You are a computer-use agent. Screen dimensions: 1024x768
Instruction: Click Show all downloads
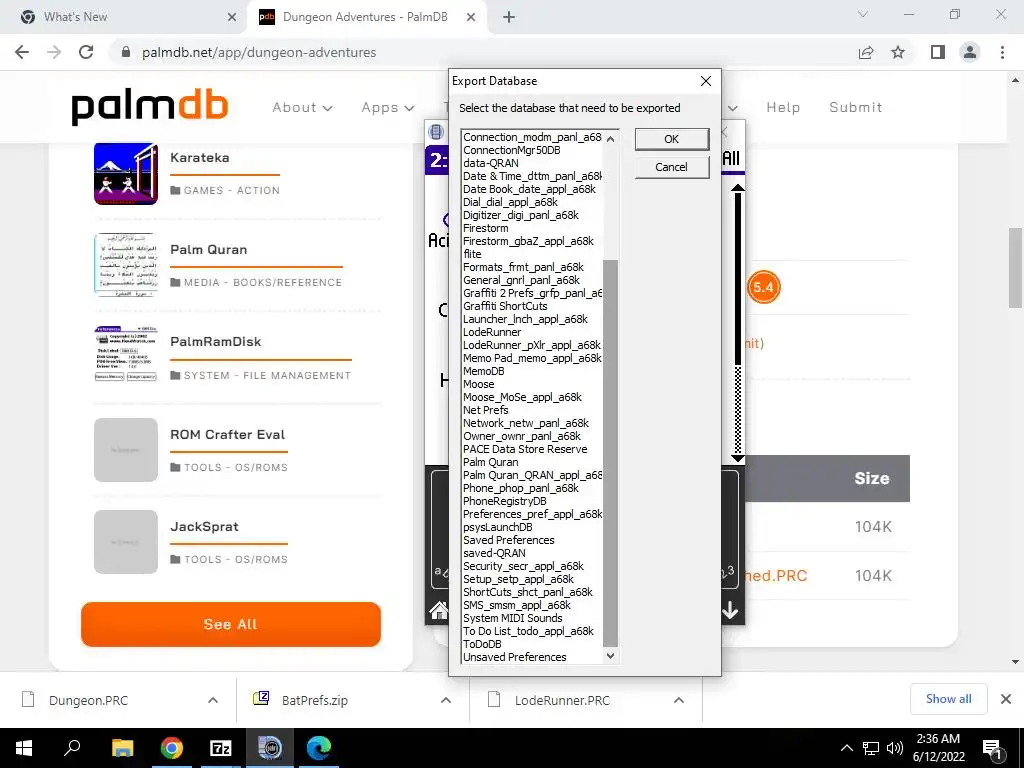coord(948,699)
